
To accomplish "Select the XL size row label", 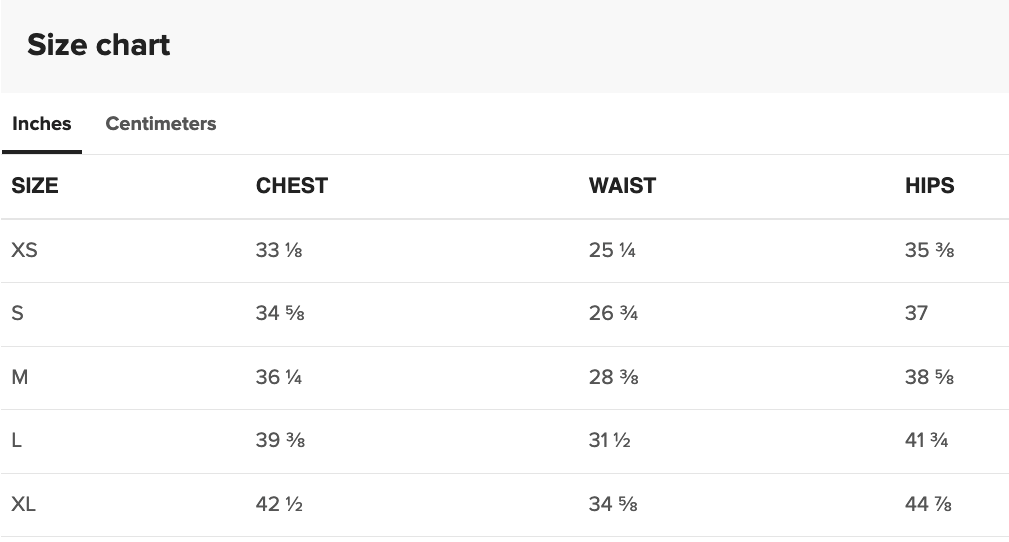I will (23, 505).
